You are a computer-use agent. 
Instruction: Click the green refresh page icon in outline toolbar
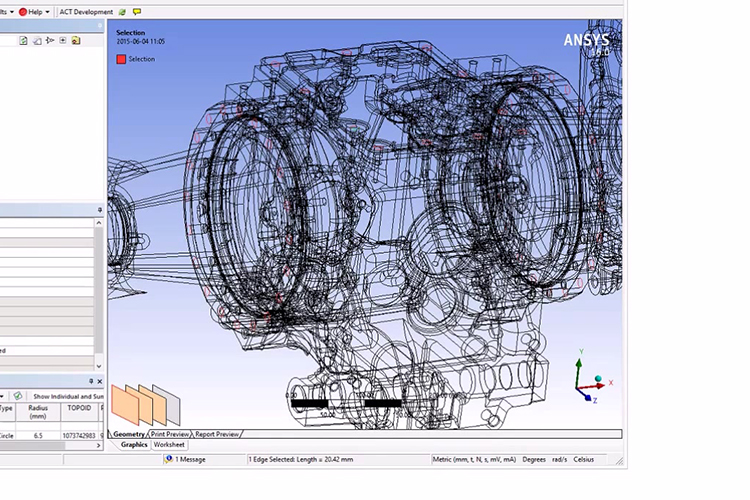pos(23,41)
